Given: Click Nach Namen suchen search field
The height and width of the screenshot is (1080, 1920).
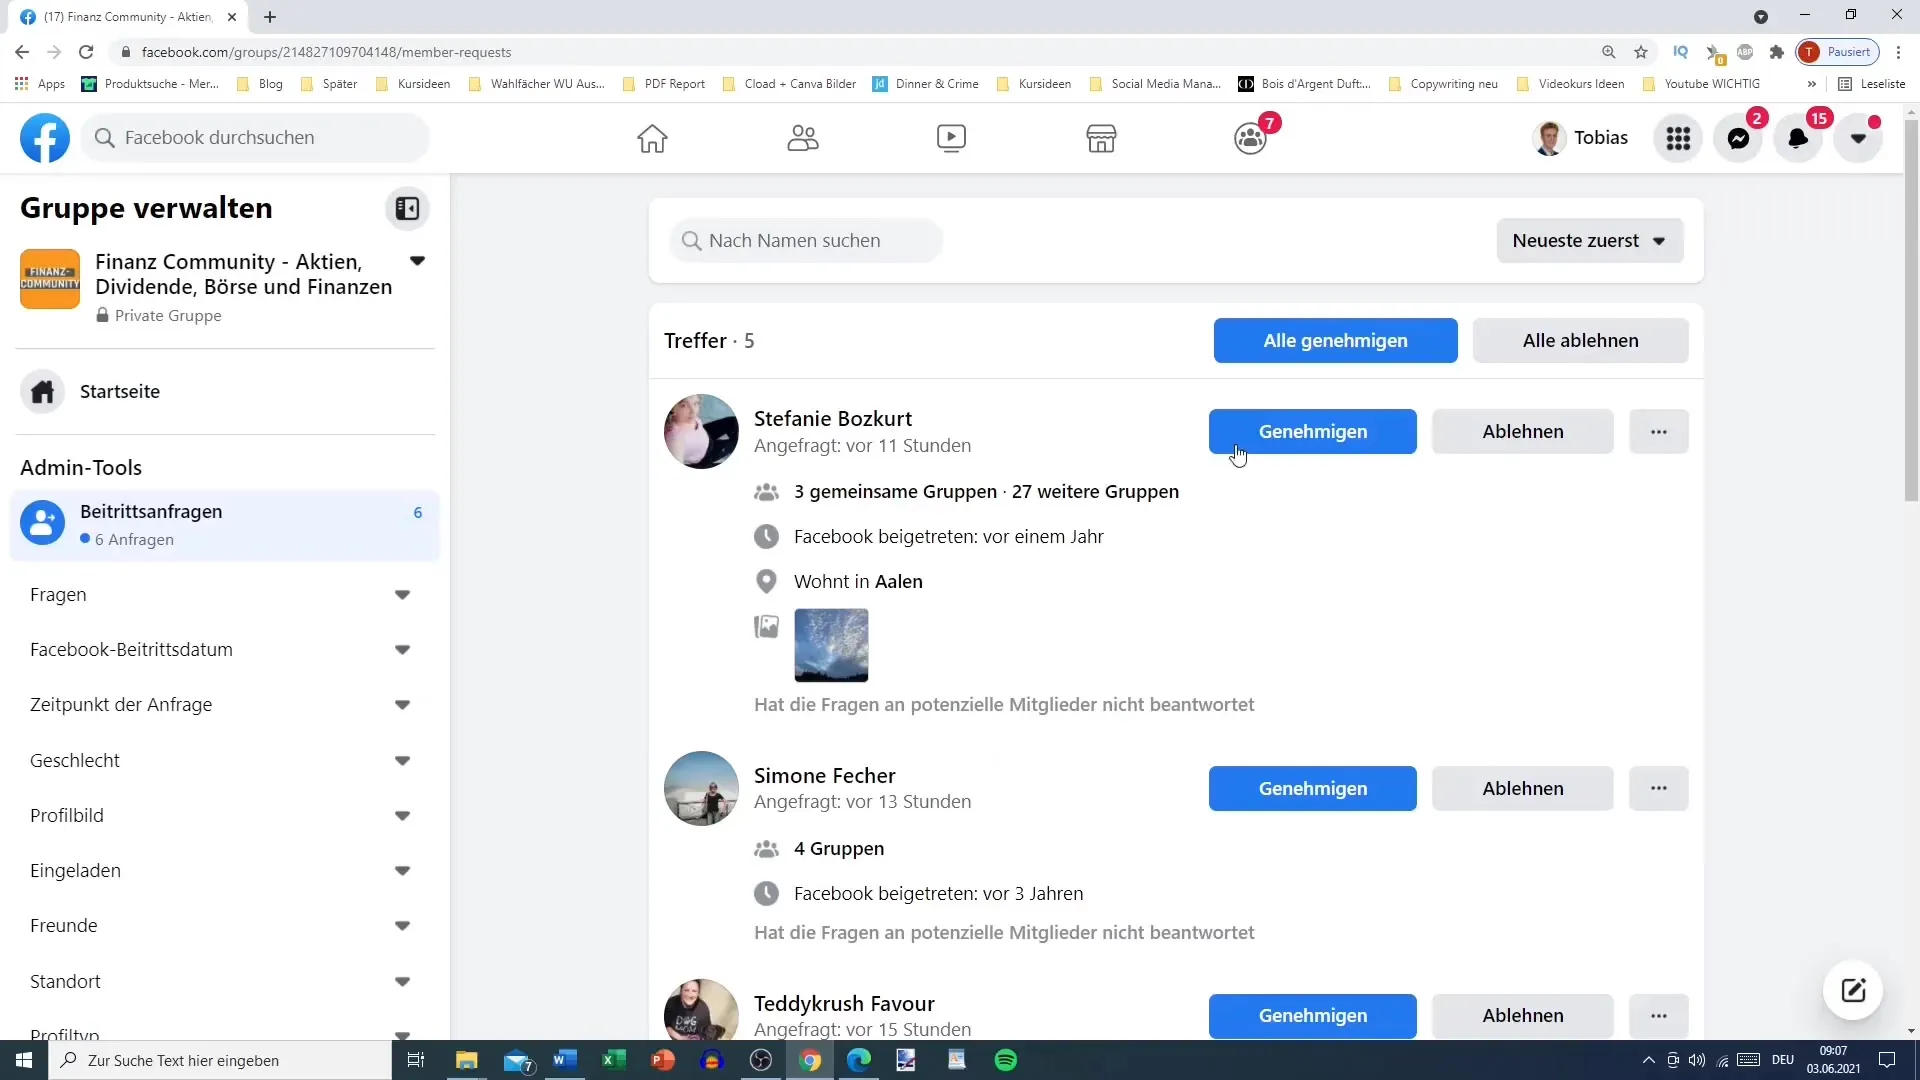Looking at the screenshot, I should pyautogui.click(x=806, y=241).
